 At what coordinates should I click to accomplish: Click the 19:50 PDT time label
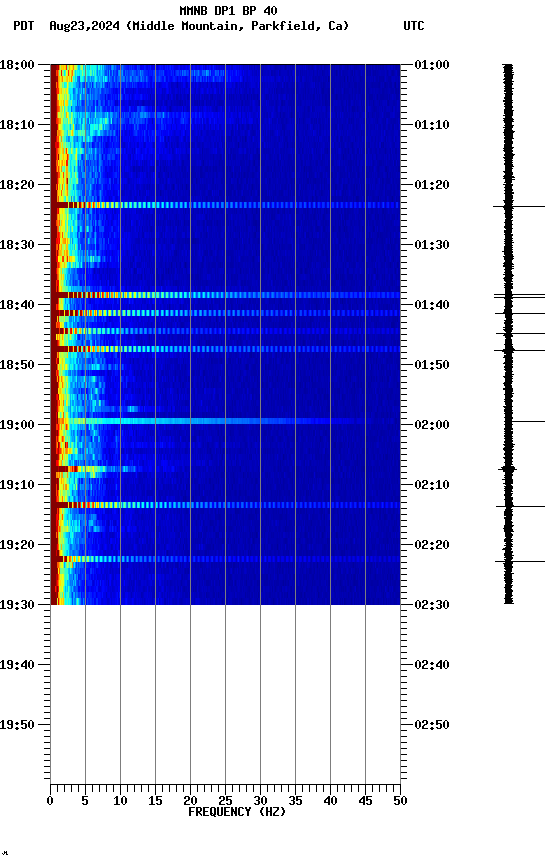[17, 725]
